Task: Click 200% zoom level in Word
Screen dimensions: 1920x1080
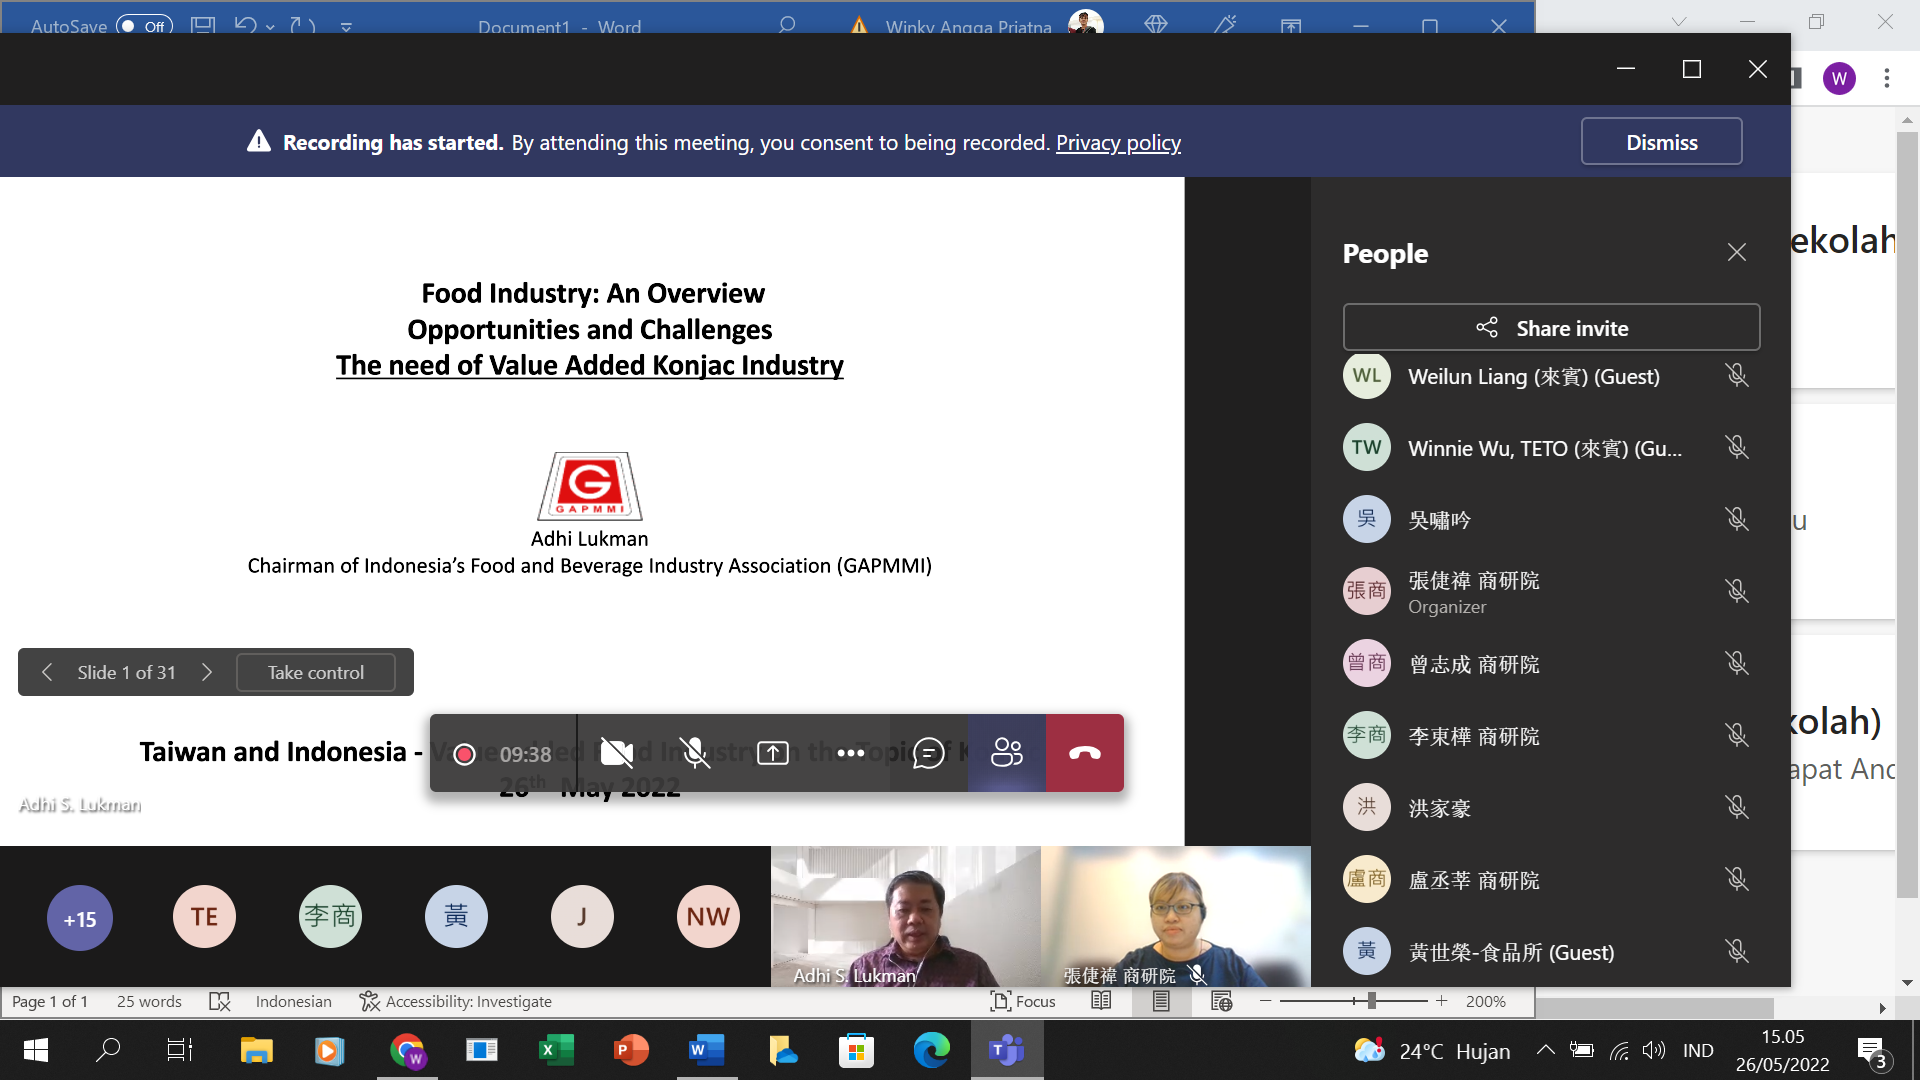Action: (1486, 1001)
